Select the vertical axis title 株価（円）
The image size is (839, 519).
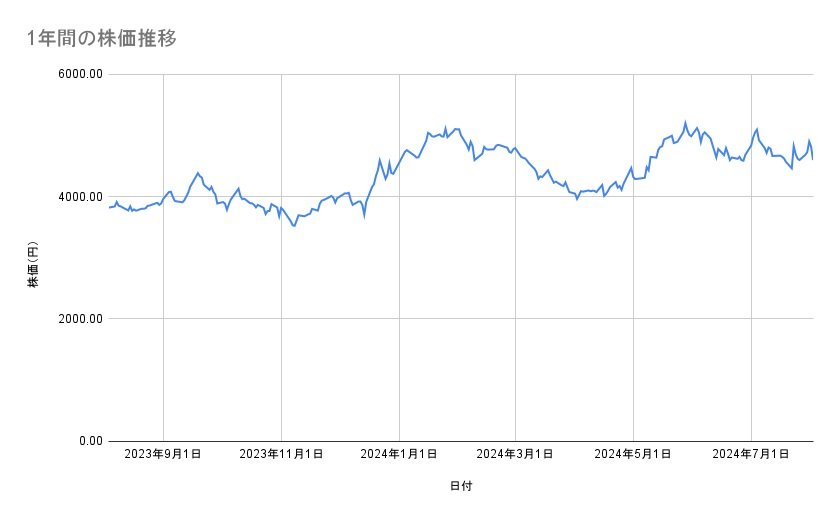coord(33,264)
